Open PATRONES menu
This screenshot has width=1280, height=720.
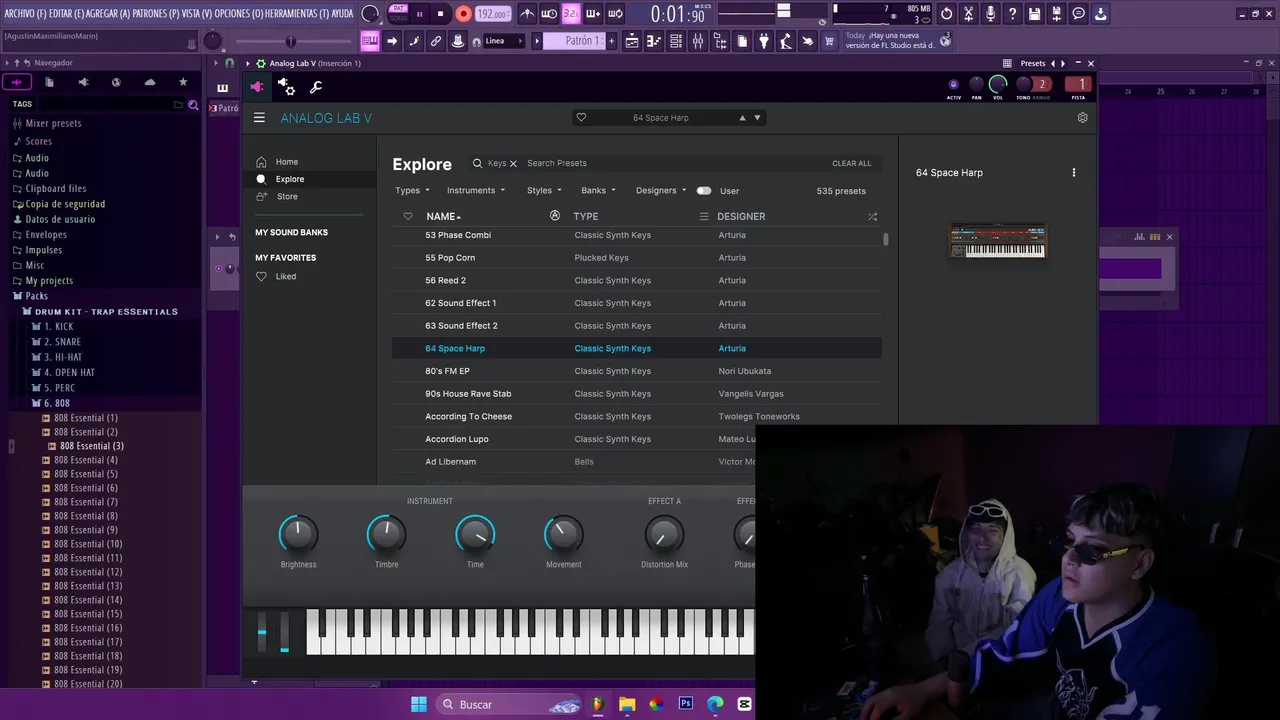(156, 13)
